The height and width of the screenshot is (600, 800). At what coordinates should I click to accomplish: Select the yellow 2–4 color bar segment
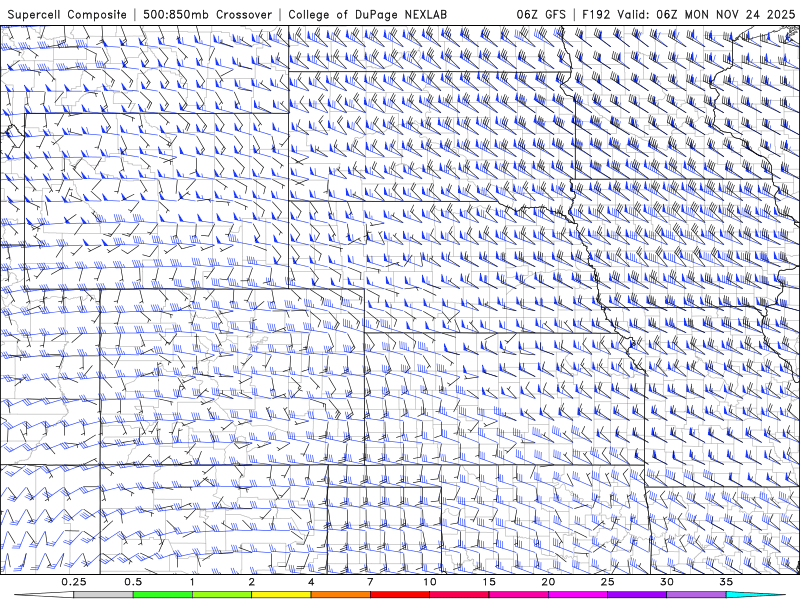tap(281, 595)
